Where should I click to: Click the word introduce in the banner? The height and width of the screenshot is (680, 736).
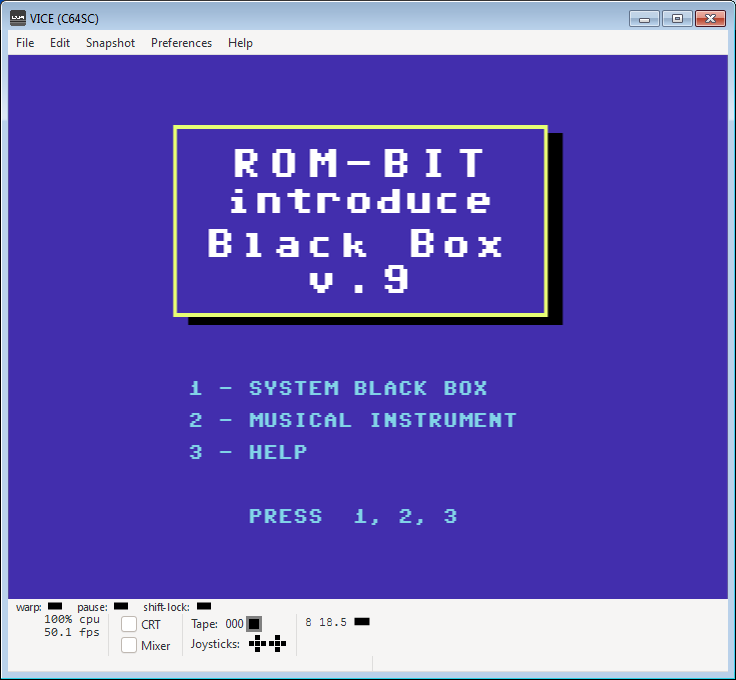coord(360,201)
